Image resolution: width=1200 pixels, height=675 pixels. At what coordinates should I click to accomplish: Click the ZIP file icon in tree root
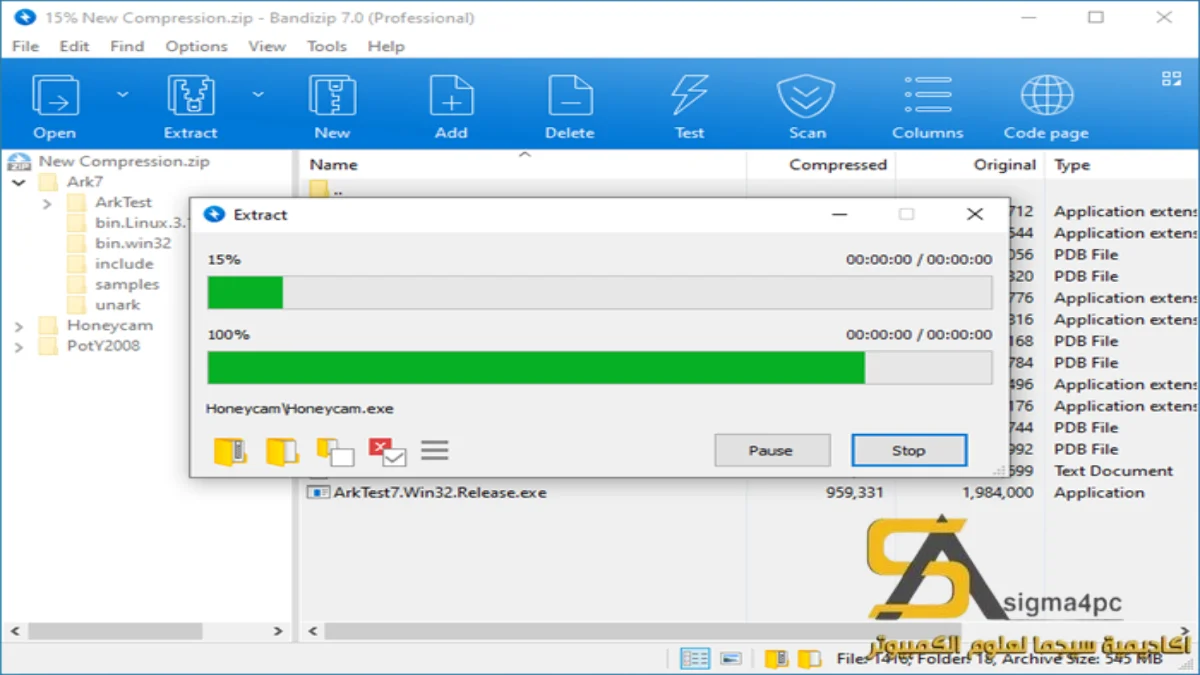pos(20,162)
